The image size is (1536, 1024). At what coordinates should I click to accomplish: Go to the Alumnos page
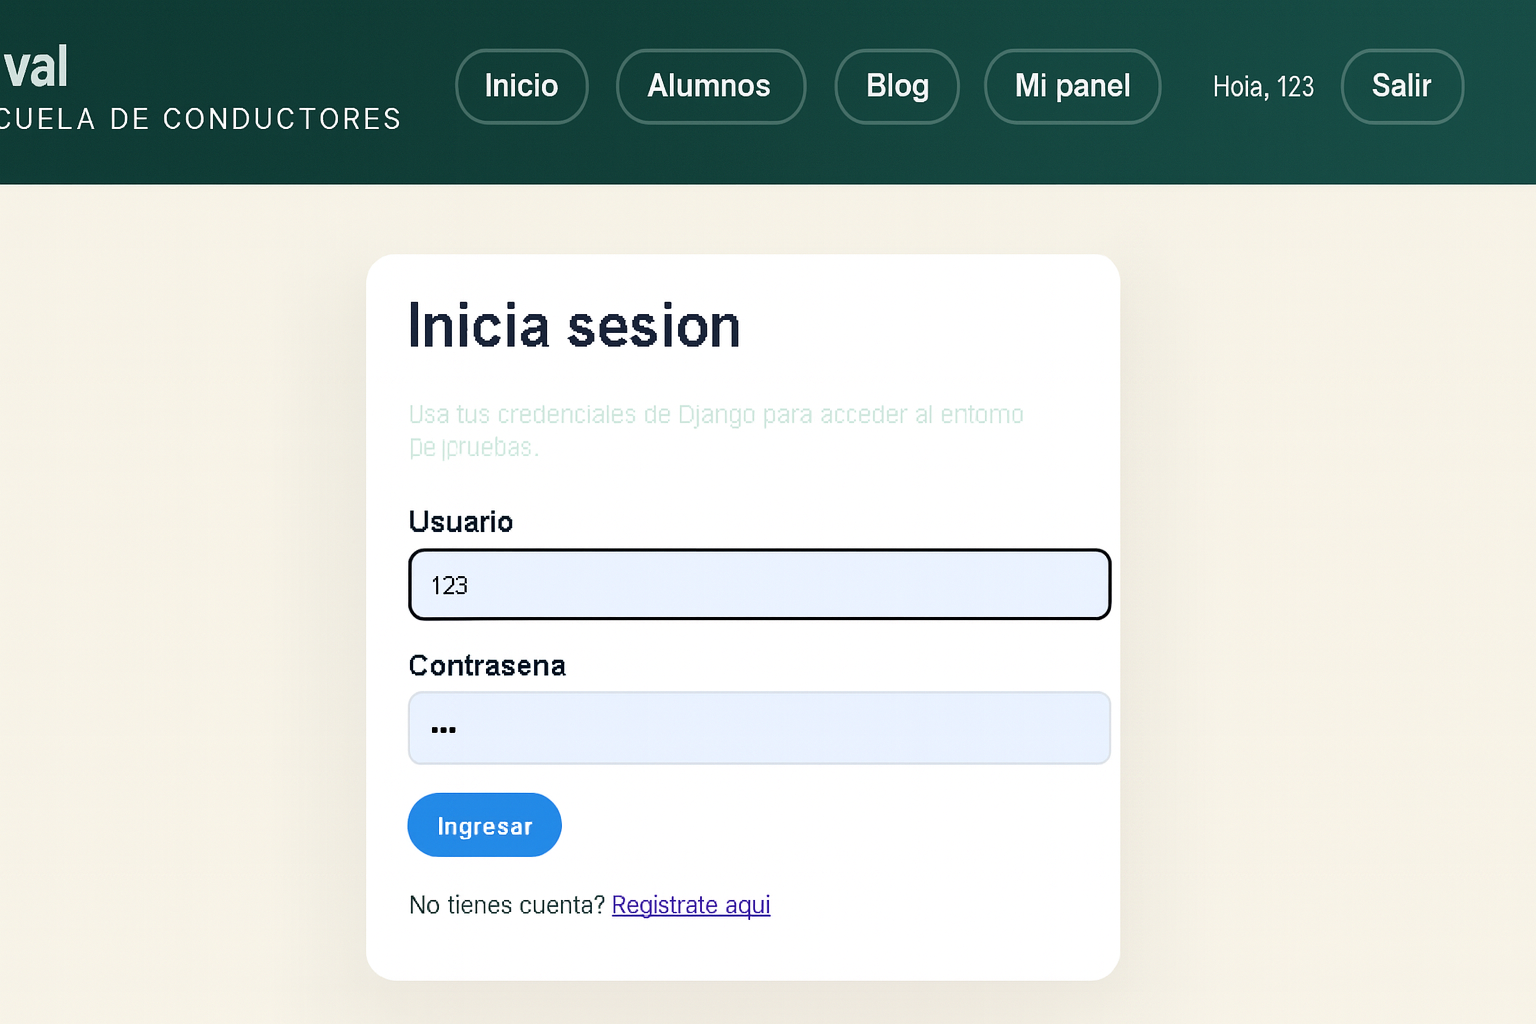(x=710, y=86)
